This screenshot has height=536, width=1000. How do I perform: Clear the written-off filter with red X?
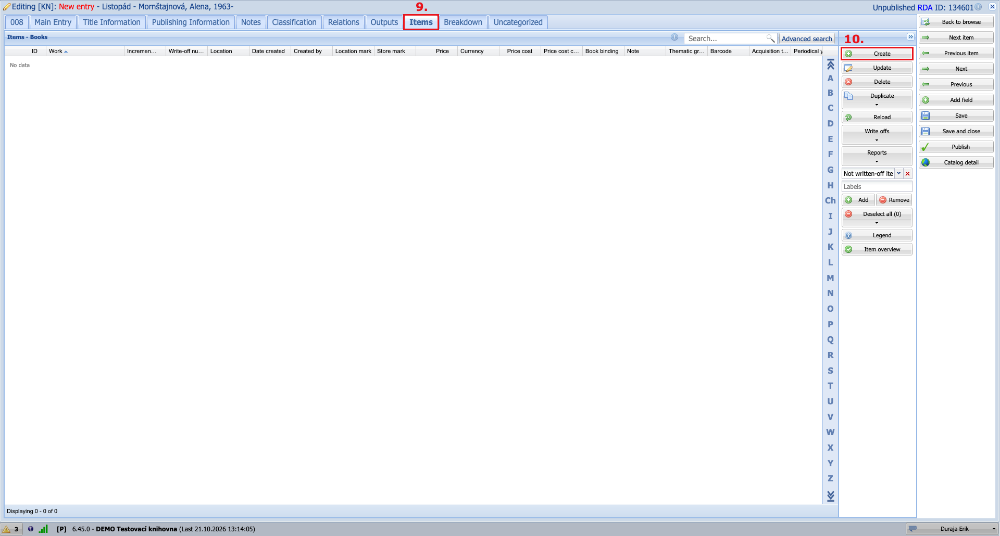coord(908,174)
